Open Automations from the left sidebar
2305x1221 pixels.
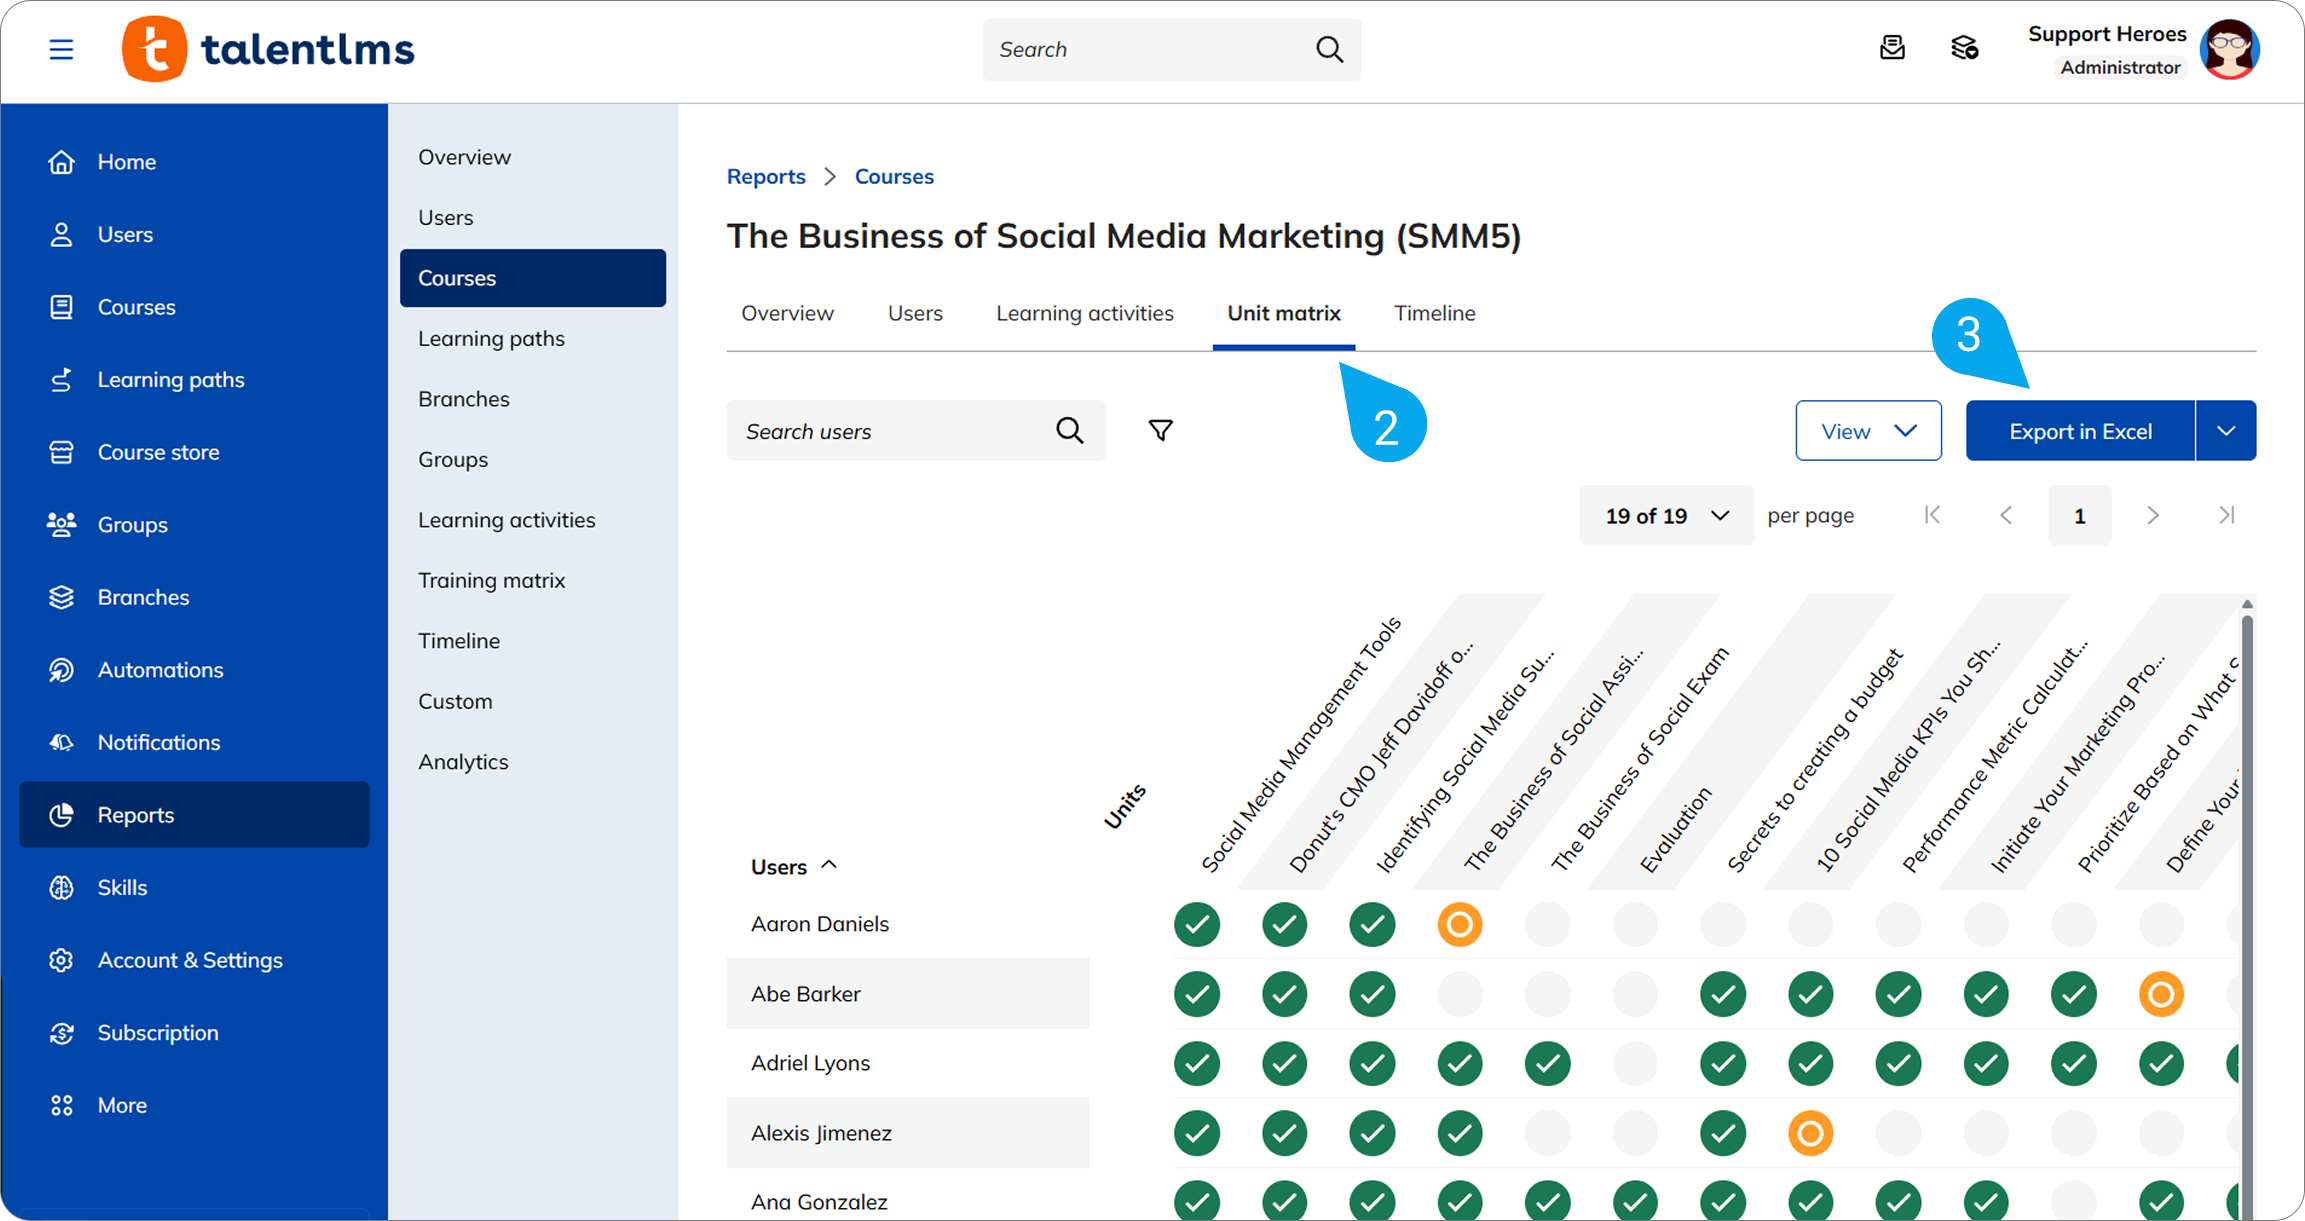pos(160,670)
